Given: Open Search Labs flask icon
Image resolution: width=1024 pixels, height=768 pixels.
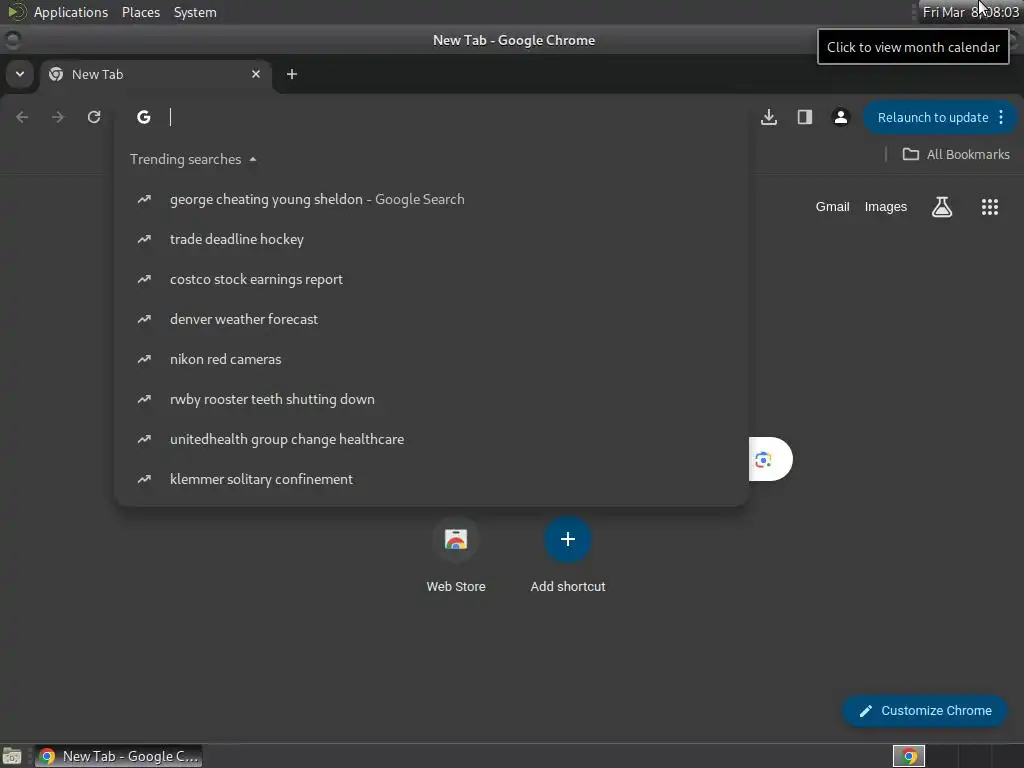Looking at the screenshot, I should (x=942, y=207).
